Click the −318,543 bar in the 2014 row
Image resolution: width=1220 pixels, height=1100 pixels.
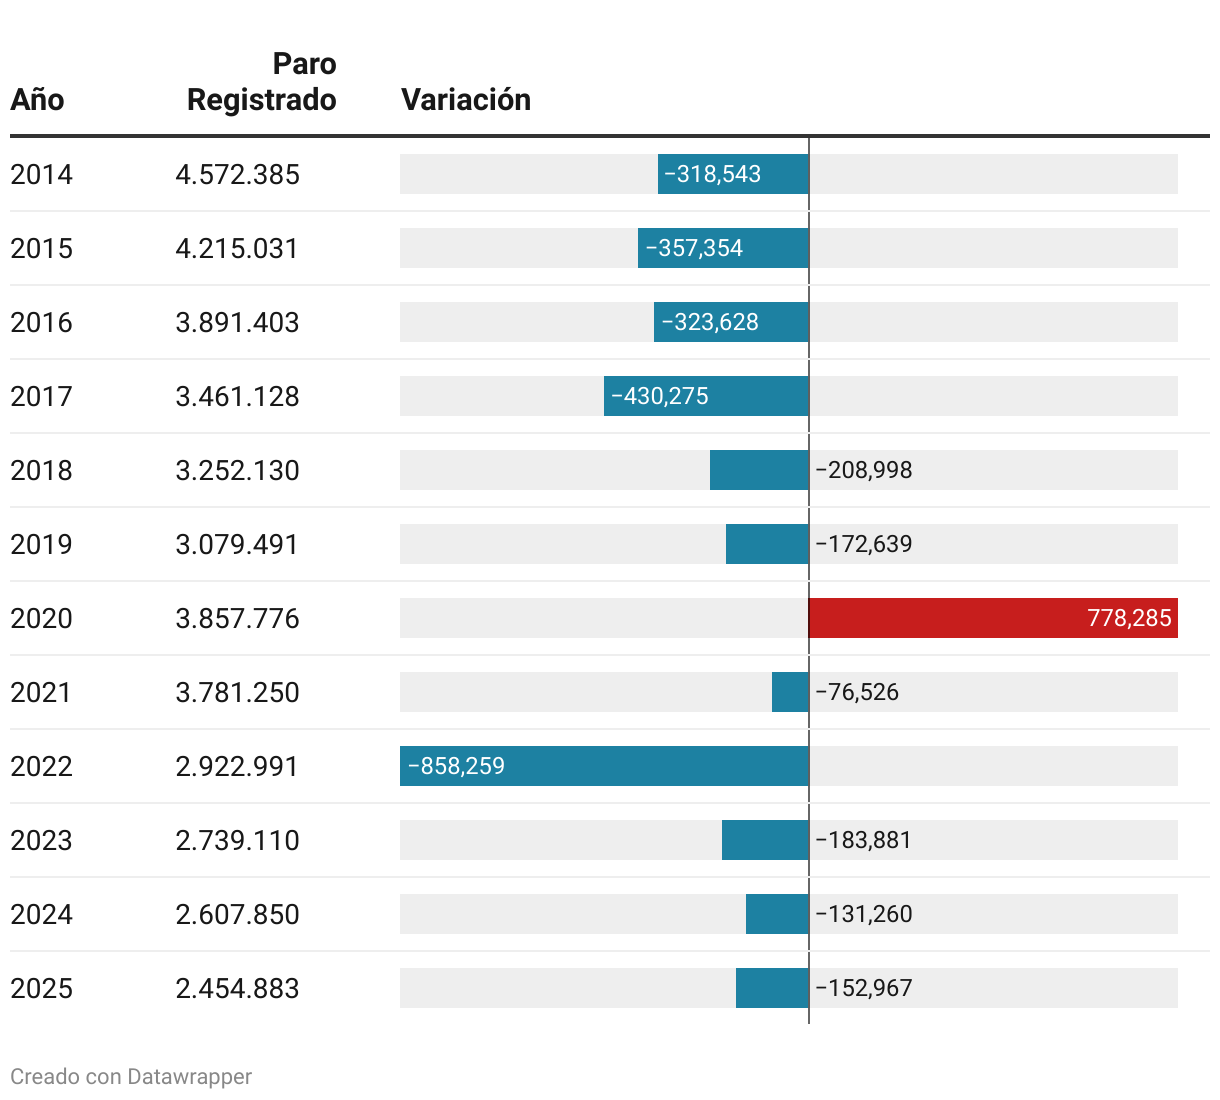pos(733,174)
